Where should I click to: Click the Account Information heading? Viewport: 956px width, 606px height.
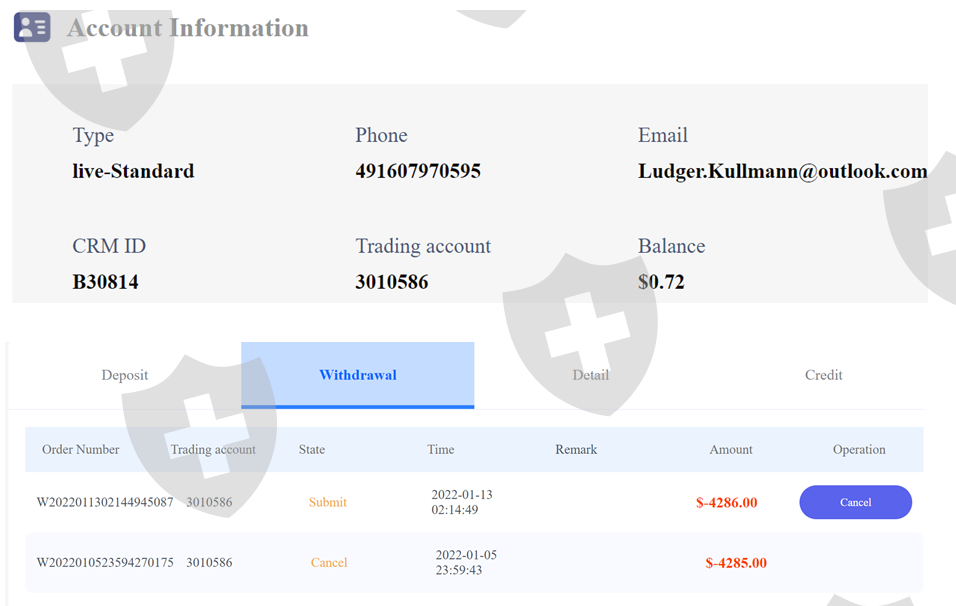pyautogui.click(x=188, y=28)
